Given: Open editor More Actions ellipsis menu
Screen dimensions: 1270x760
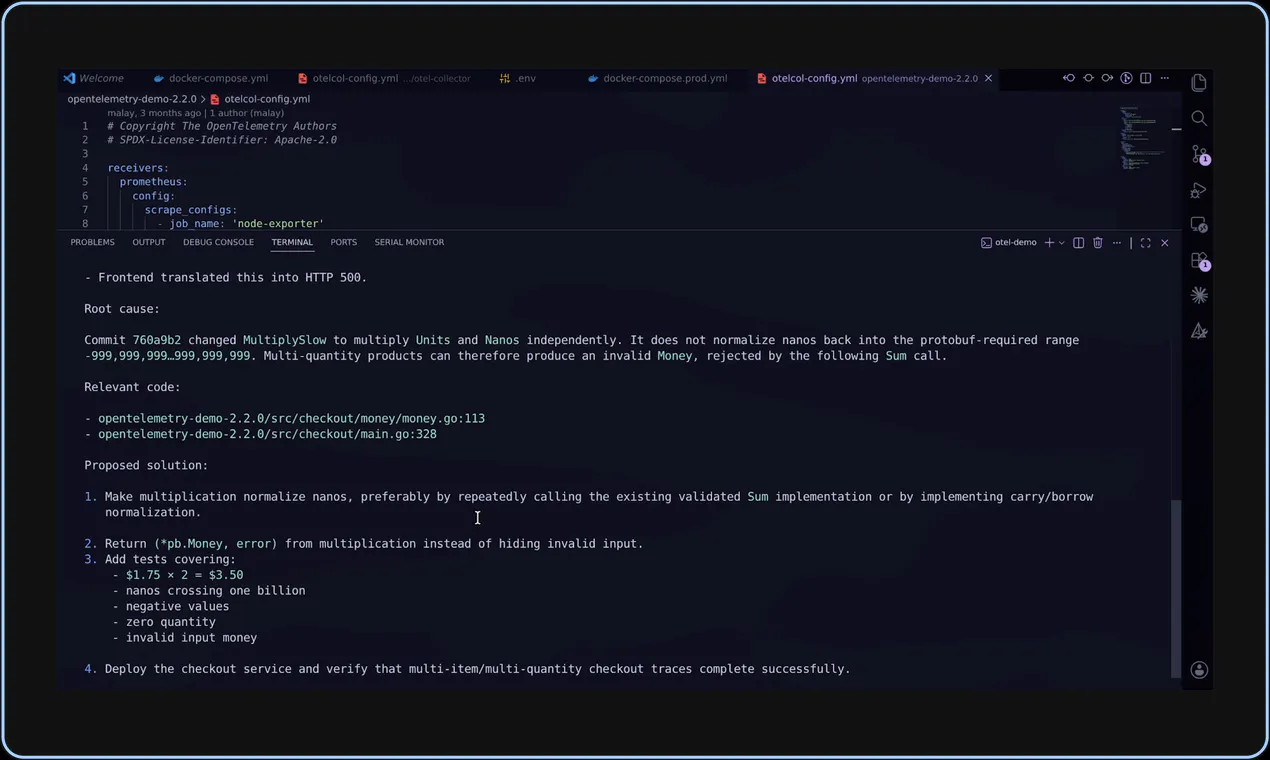Looking at the screenshot, I should click(1165, 78).
